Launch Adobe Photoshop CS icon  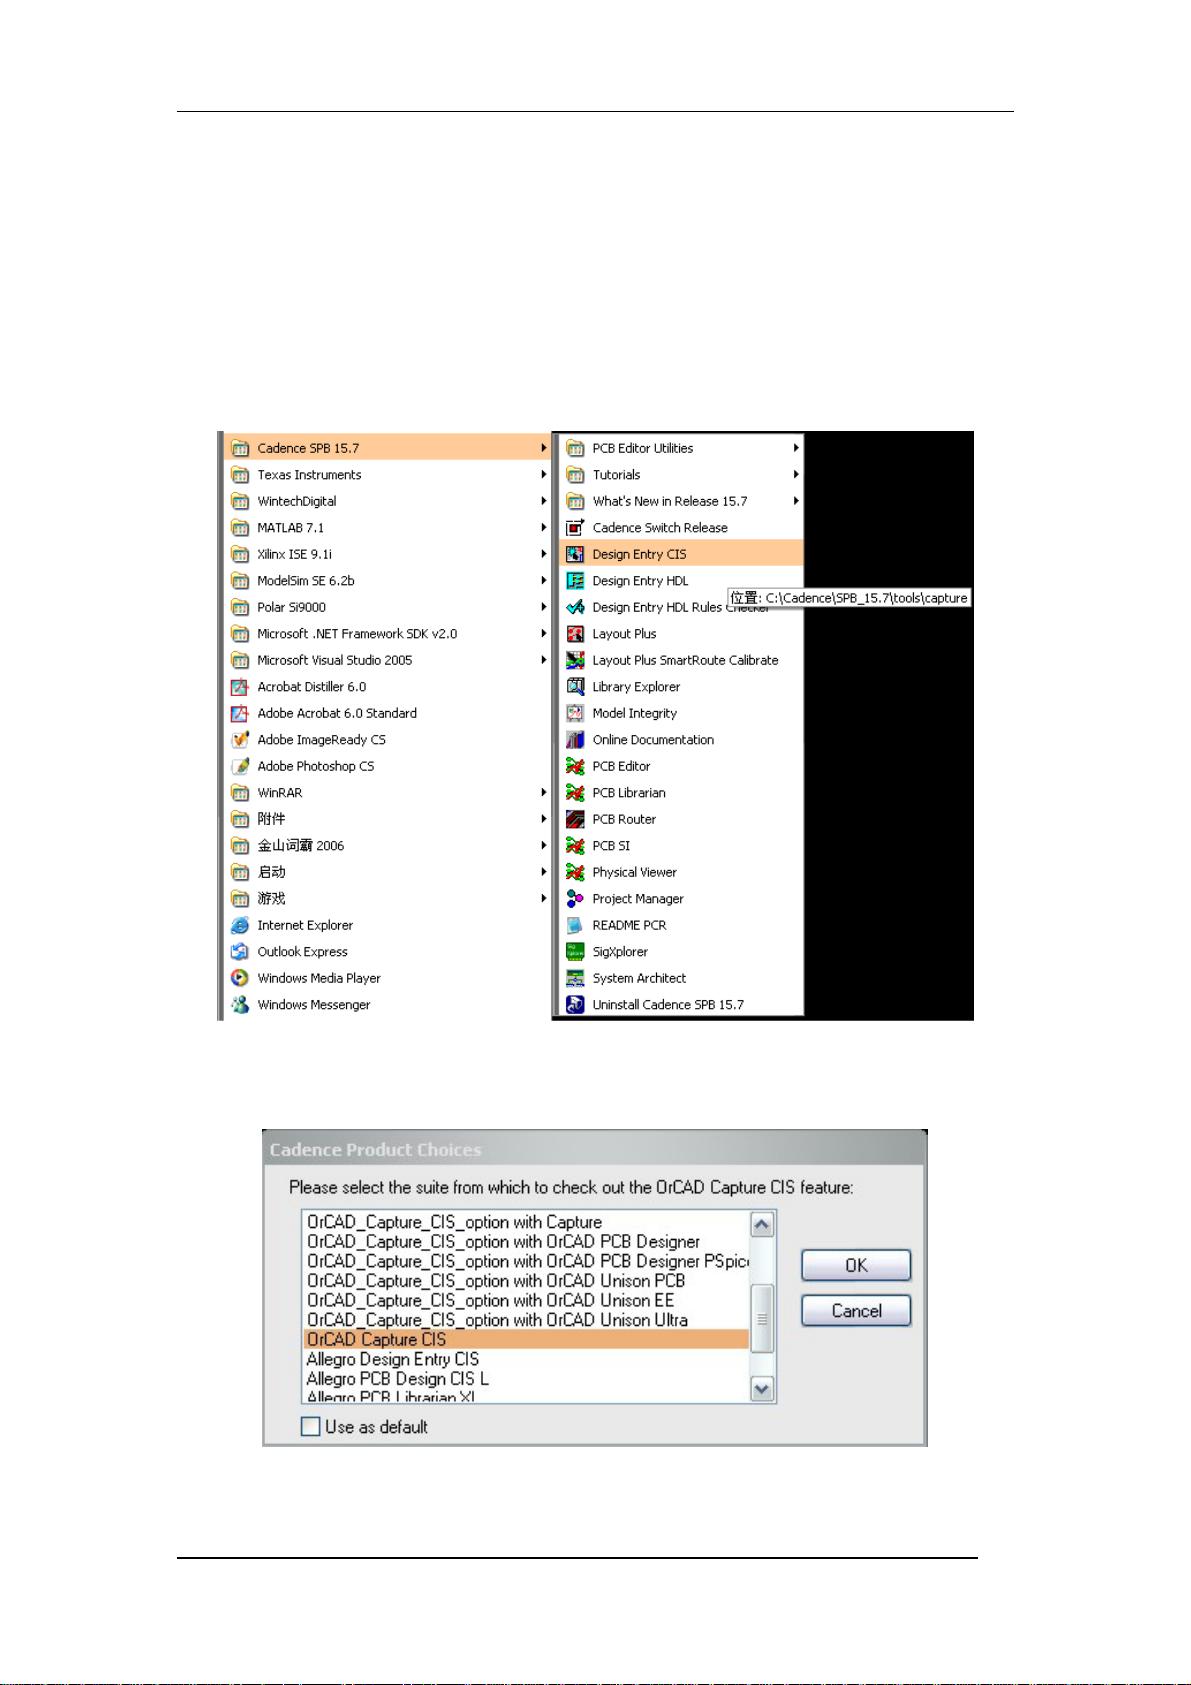coord(240,766)
